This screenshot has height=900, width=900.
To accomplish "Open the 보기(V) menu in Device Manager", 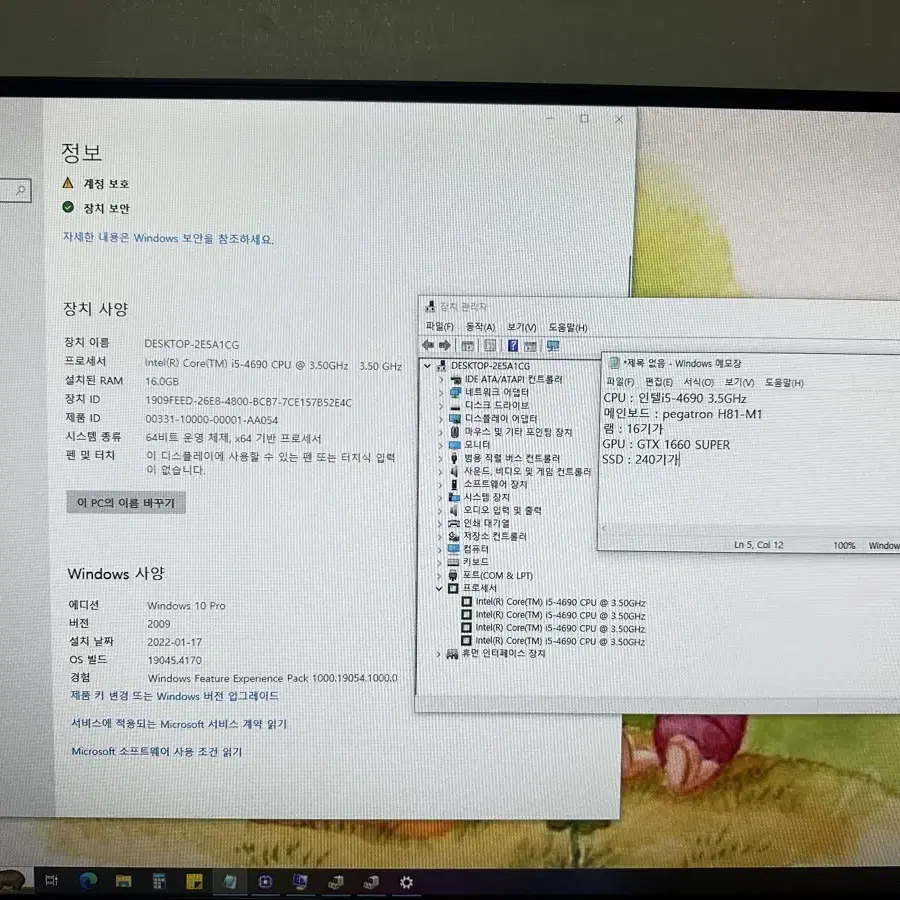I will pos(521,327).
